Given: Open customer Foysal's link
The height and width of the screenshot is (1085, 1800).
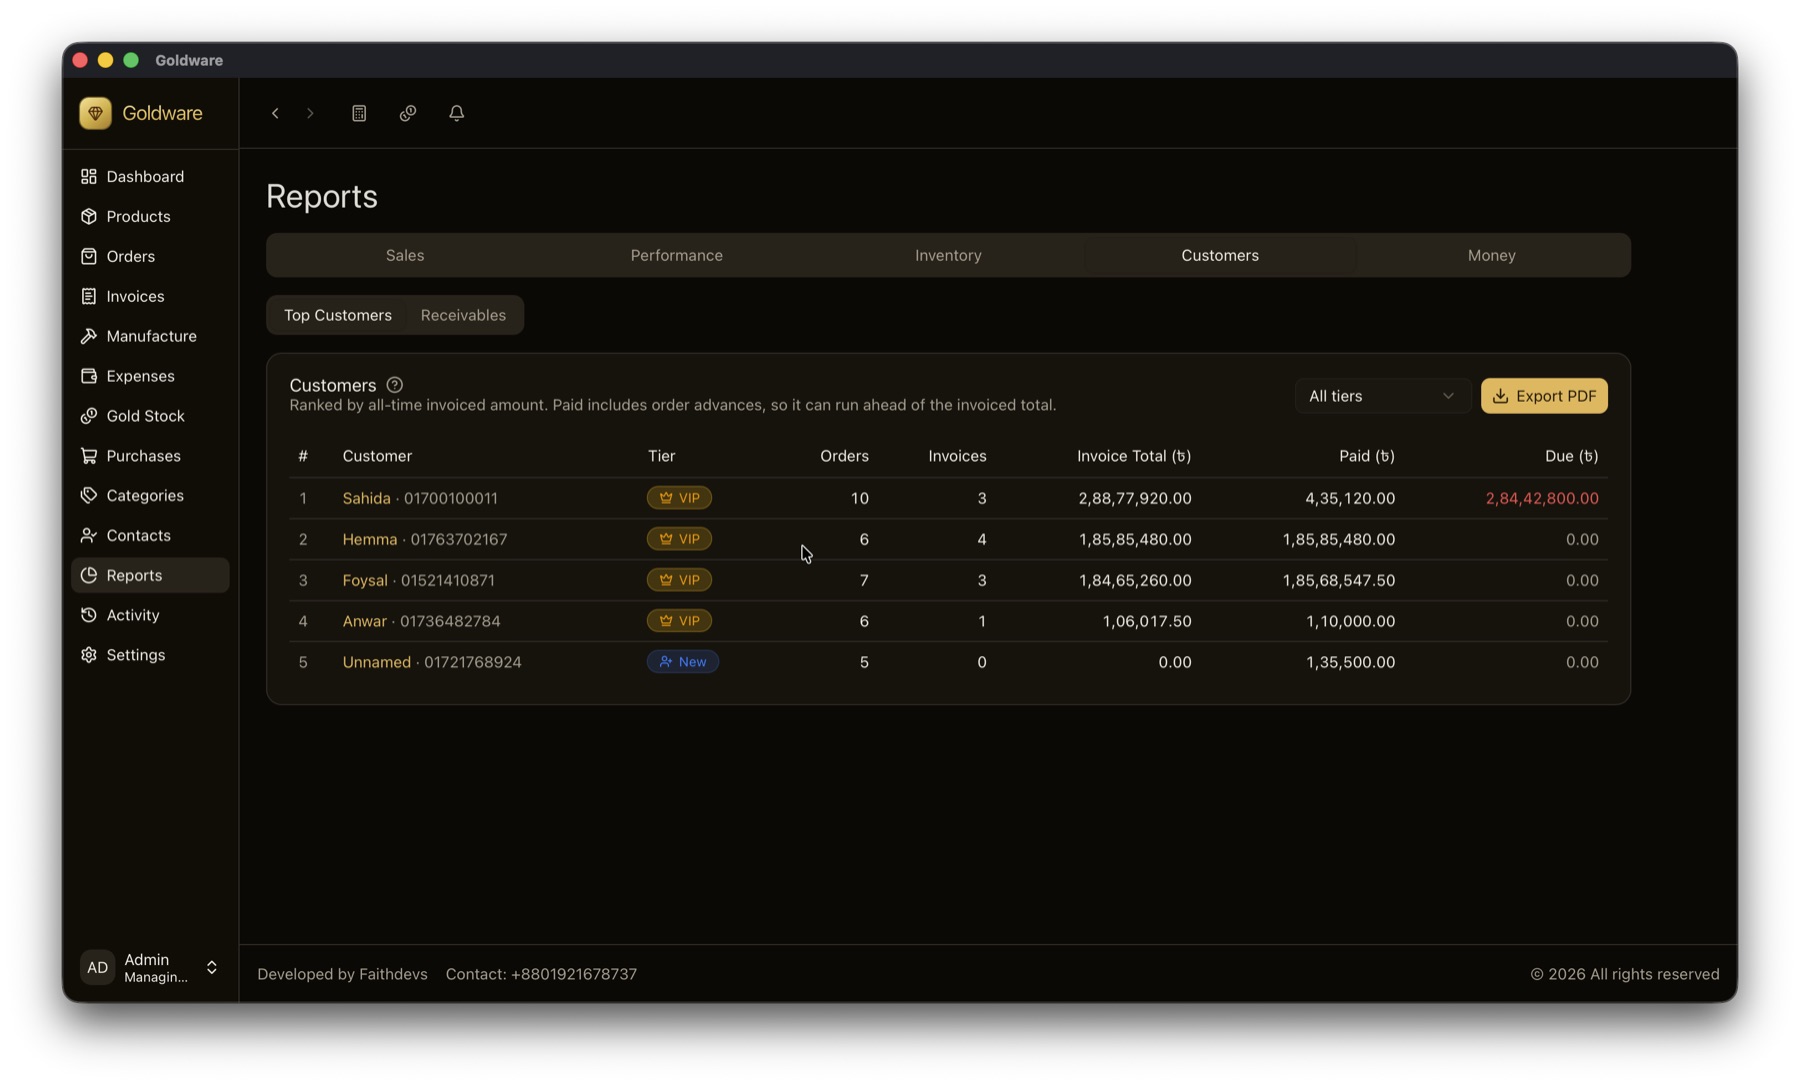Looking at the screenshot, I should pyautogui.click(x=364, y=580).
